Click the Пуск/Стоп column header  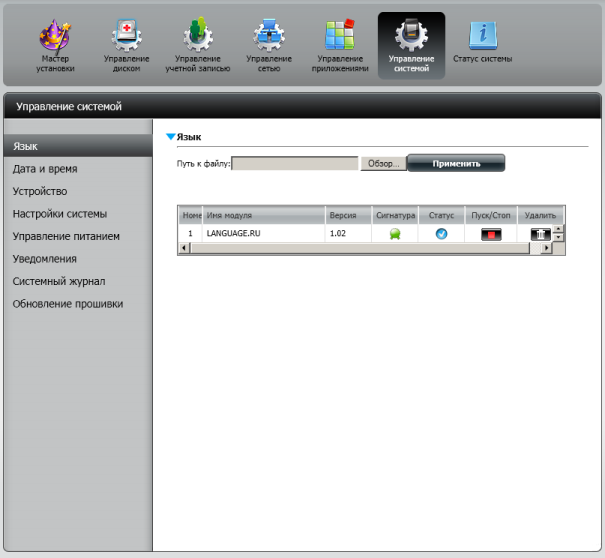point(491,215)
